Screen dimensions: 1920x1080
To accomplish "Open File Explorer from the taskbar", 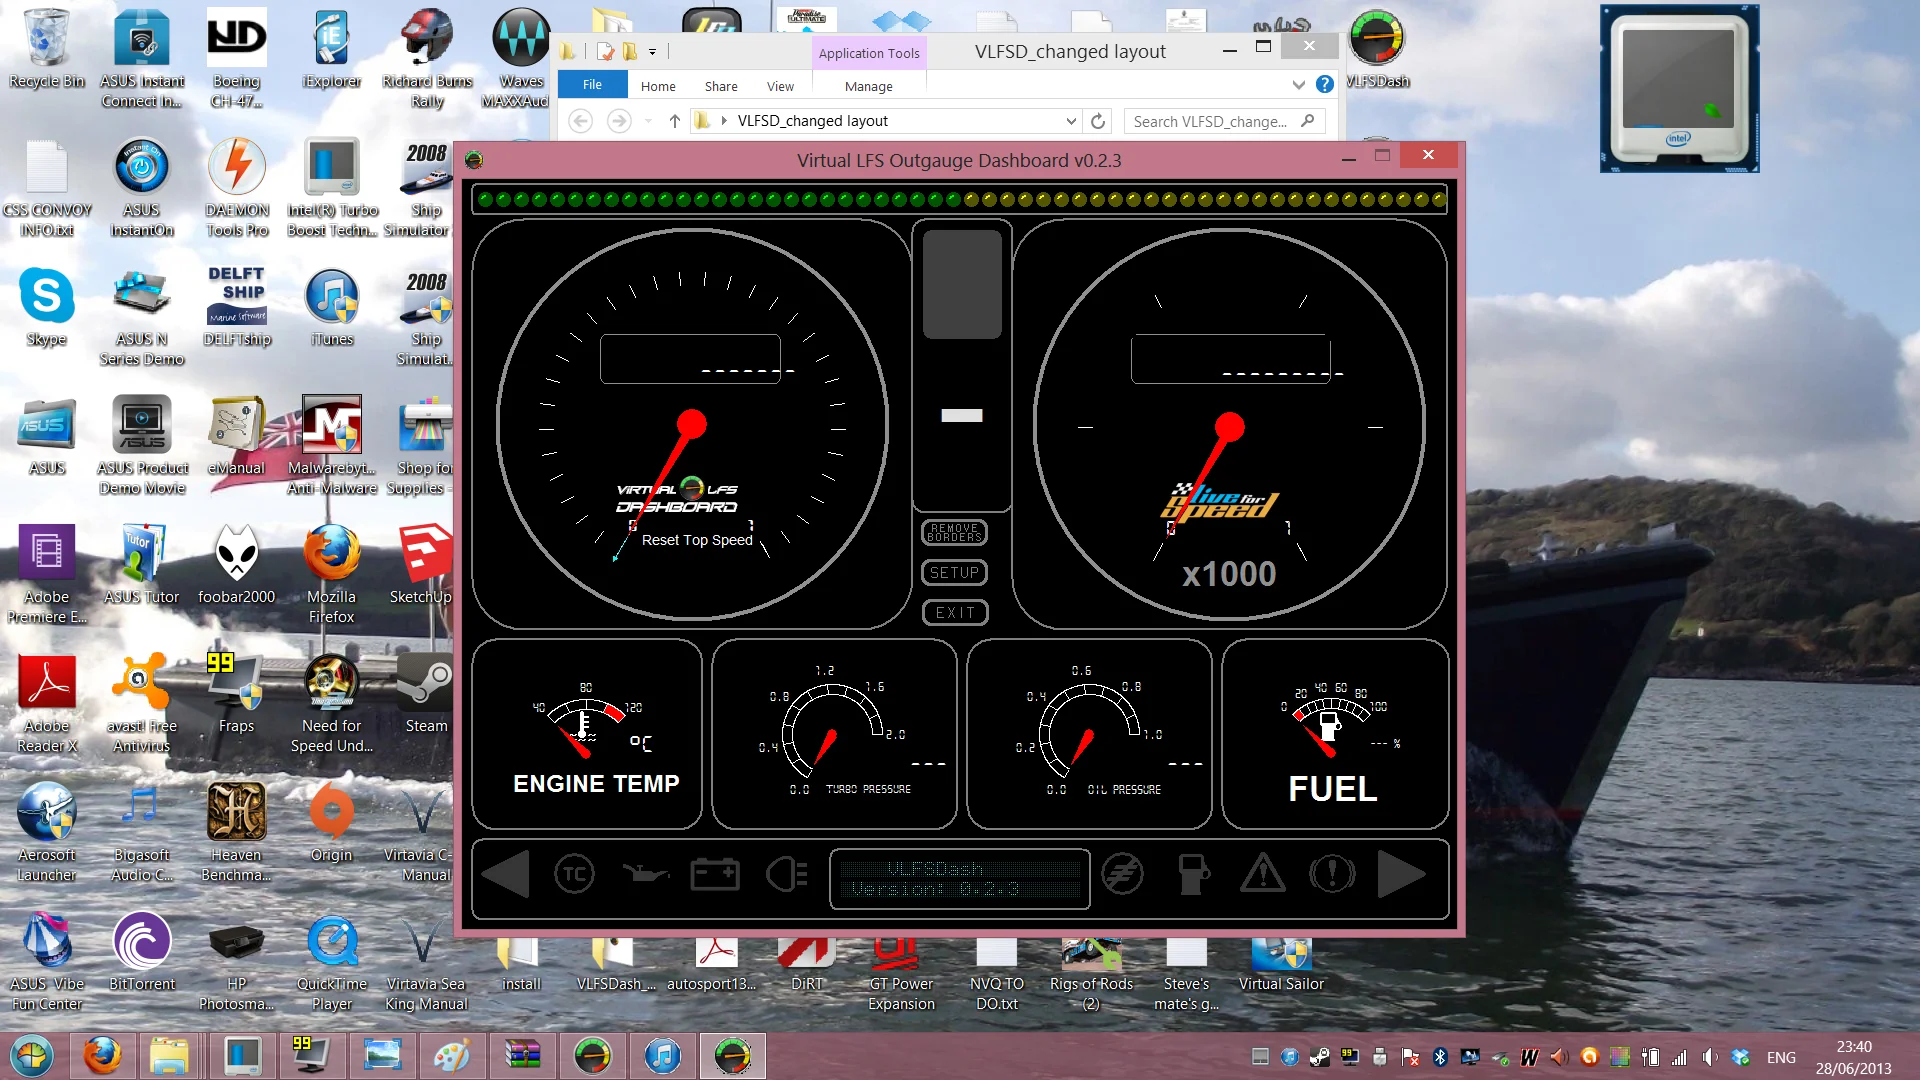I will click(x=169, y=1056).
